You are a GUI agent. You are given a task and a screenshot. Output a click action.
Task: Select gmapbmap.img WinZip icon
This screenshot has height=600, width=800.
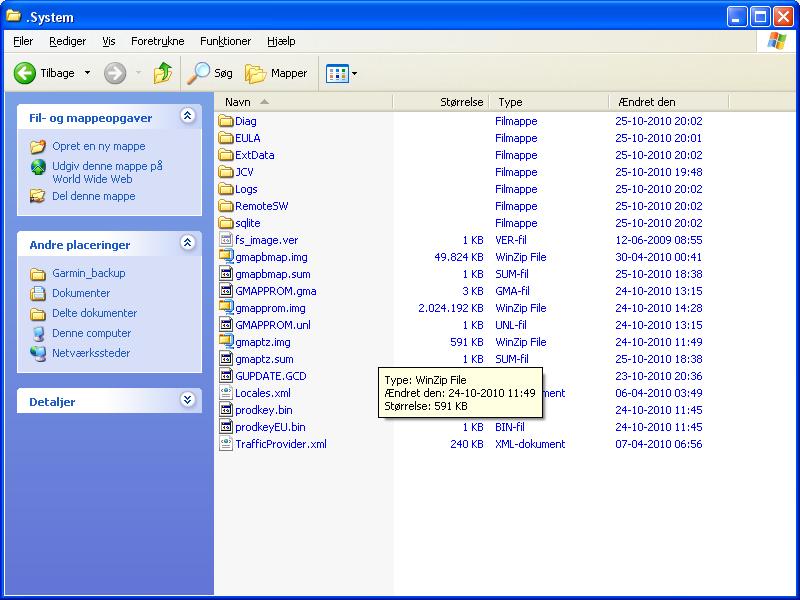[226, 256]
